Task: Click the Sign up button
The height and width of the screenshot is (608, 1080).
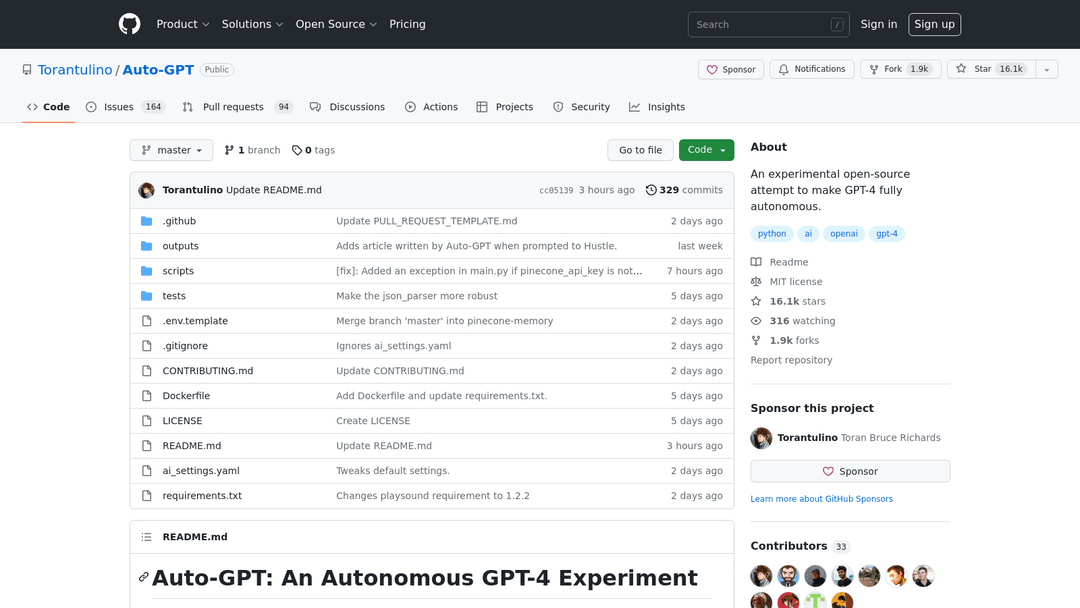Action: (x=935, y=24)
